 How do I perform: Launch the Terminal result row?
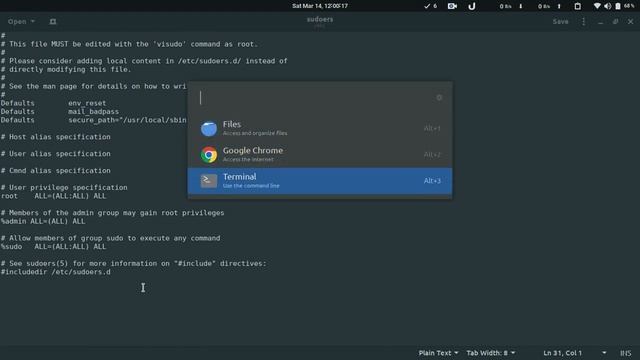(x=320, y=181)
